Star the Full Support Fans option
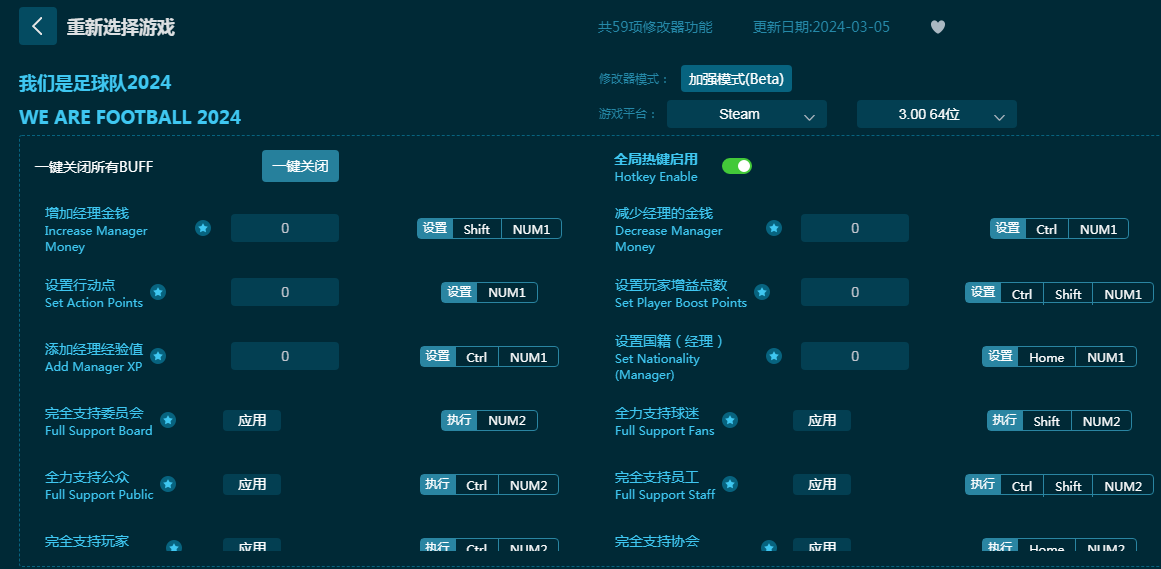Screen dimensions: 1161x569 pyautogui.click(x=730, y=420)
